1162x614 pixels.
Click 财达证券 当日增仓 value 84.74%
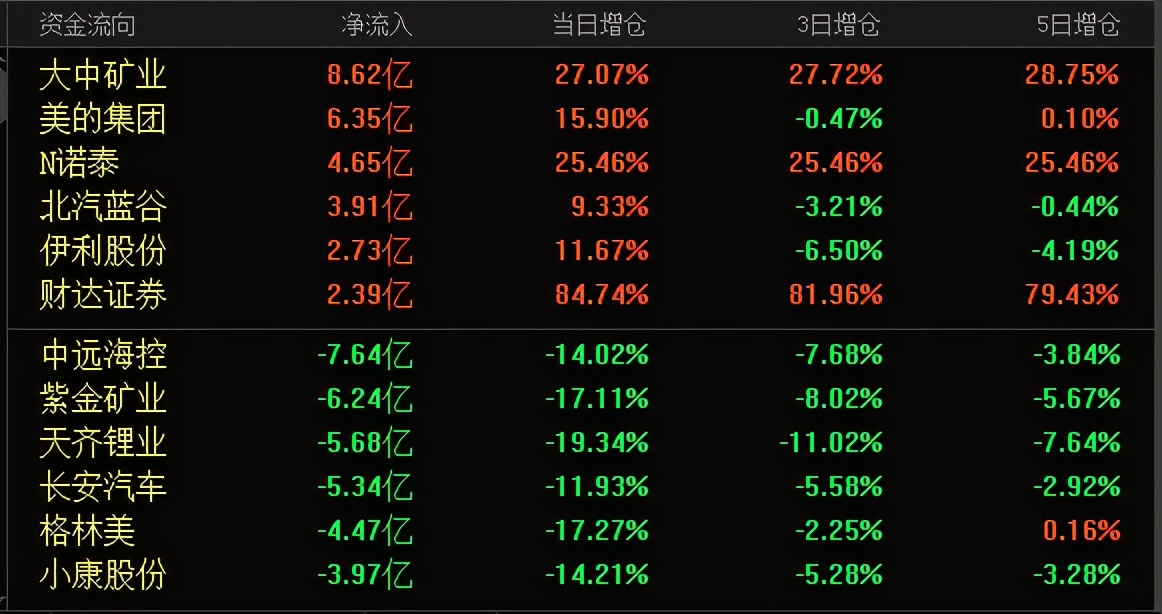602,295
